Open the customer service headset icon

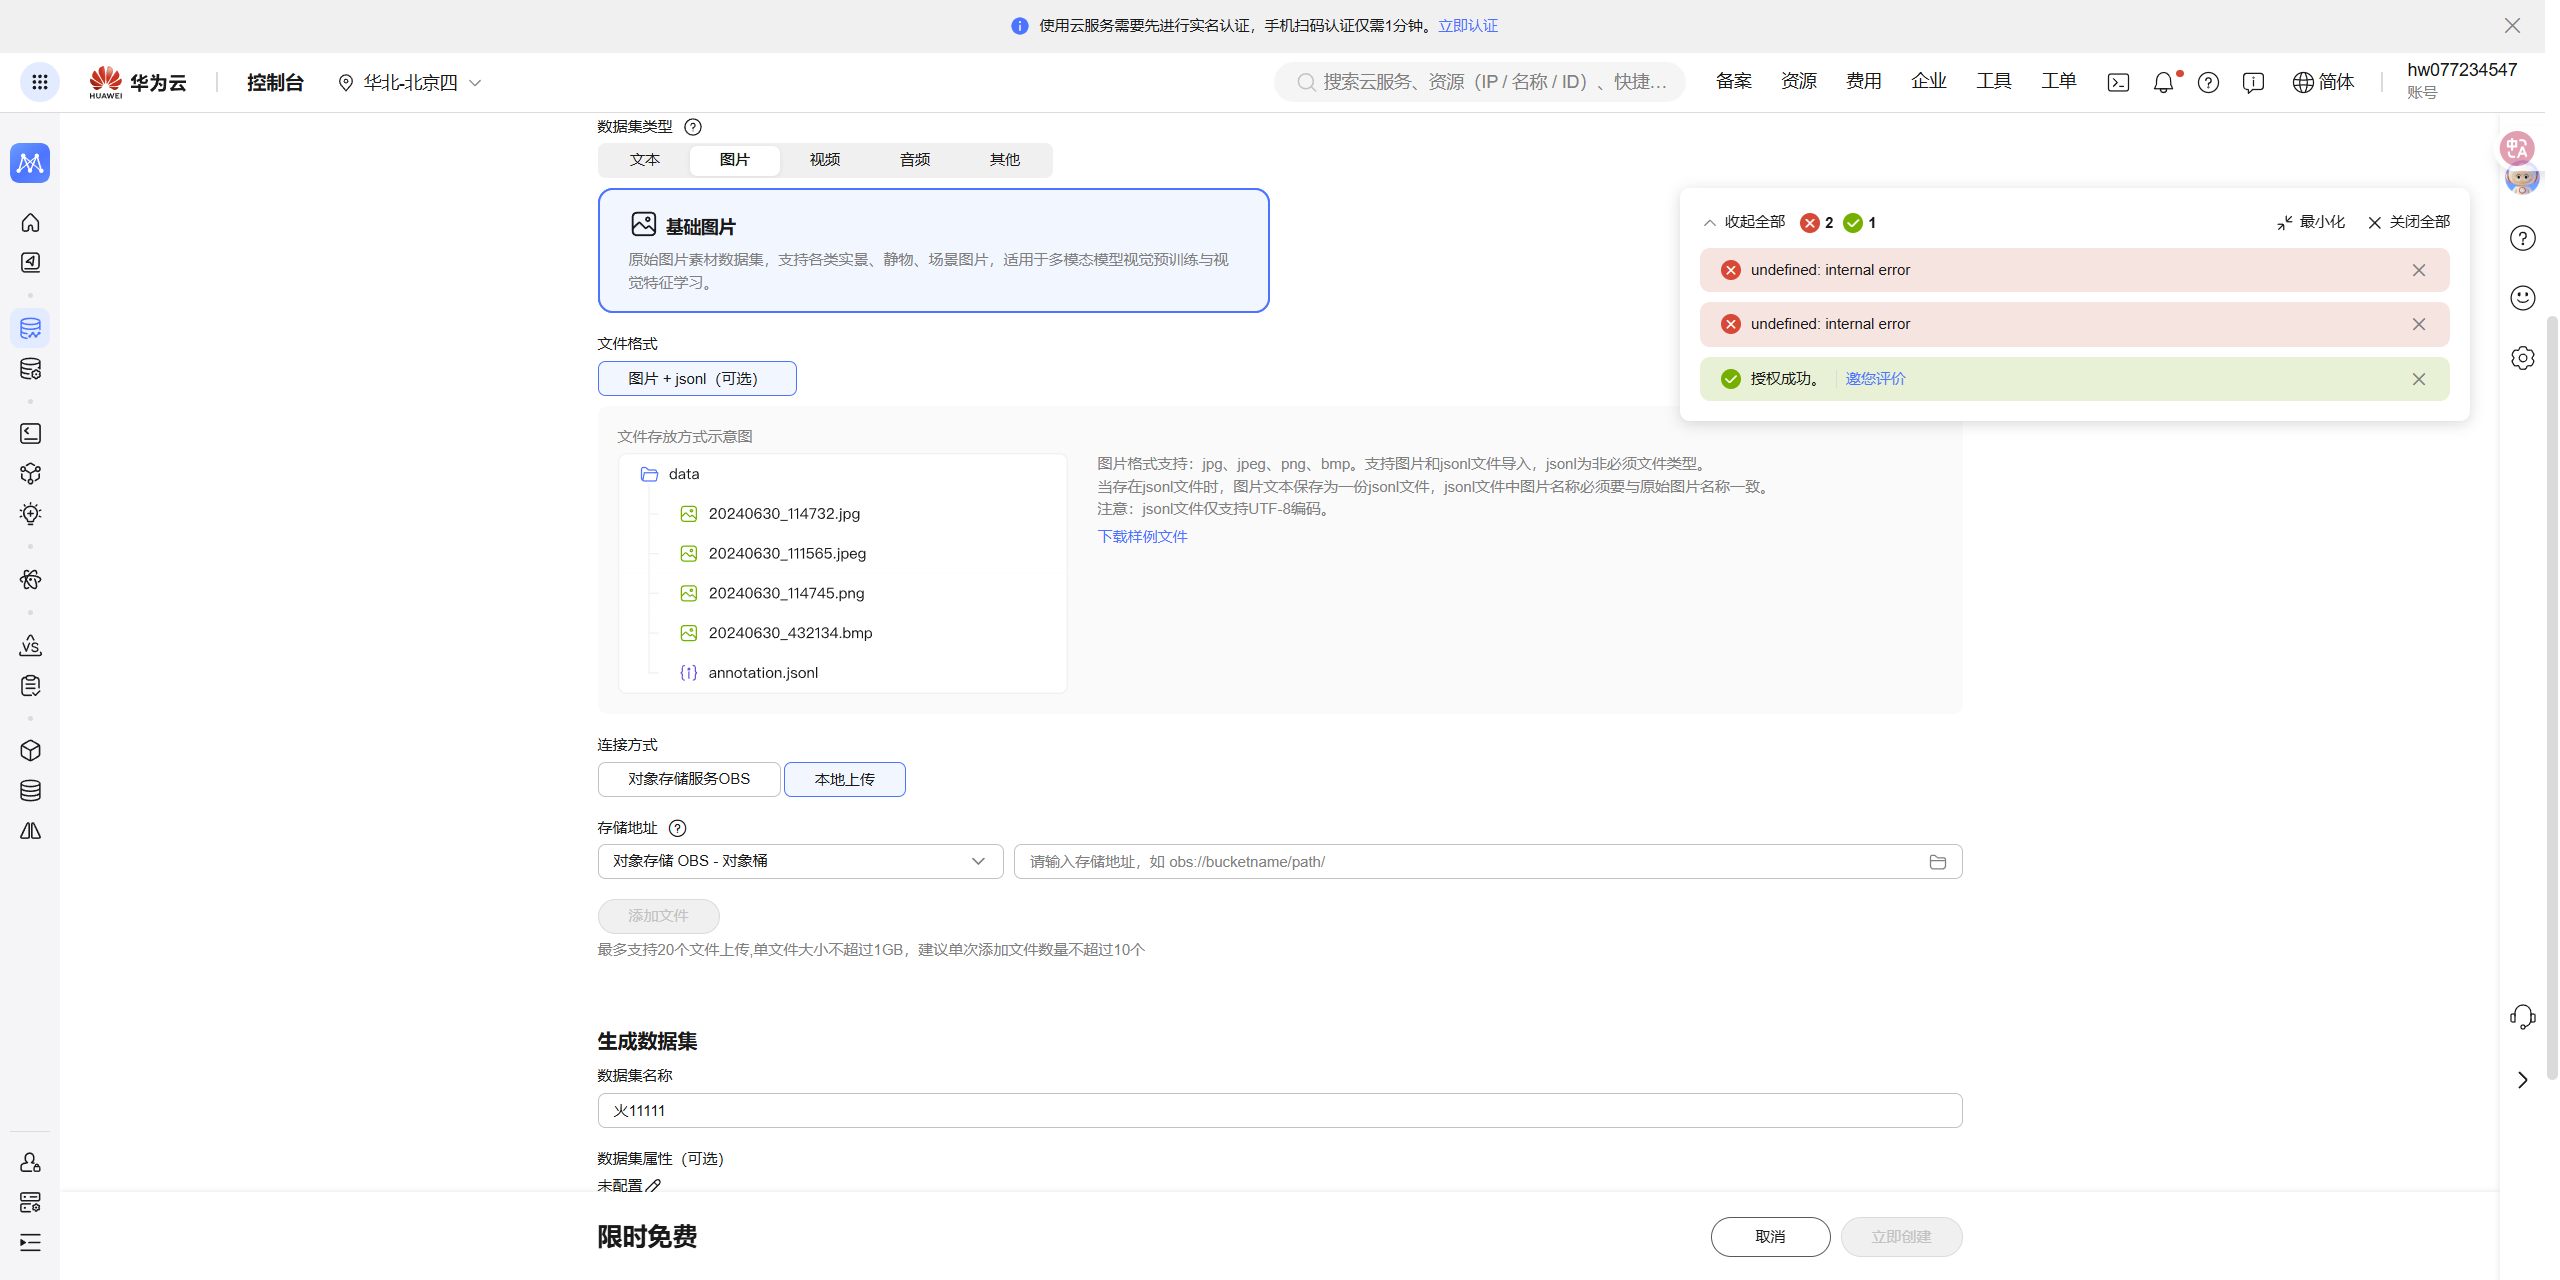[x=2522, y=1017]
